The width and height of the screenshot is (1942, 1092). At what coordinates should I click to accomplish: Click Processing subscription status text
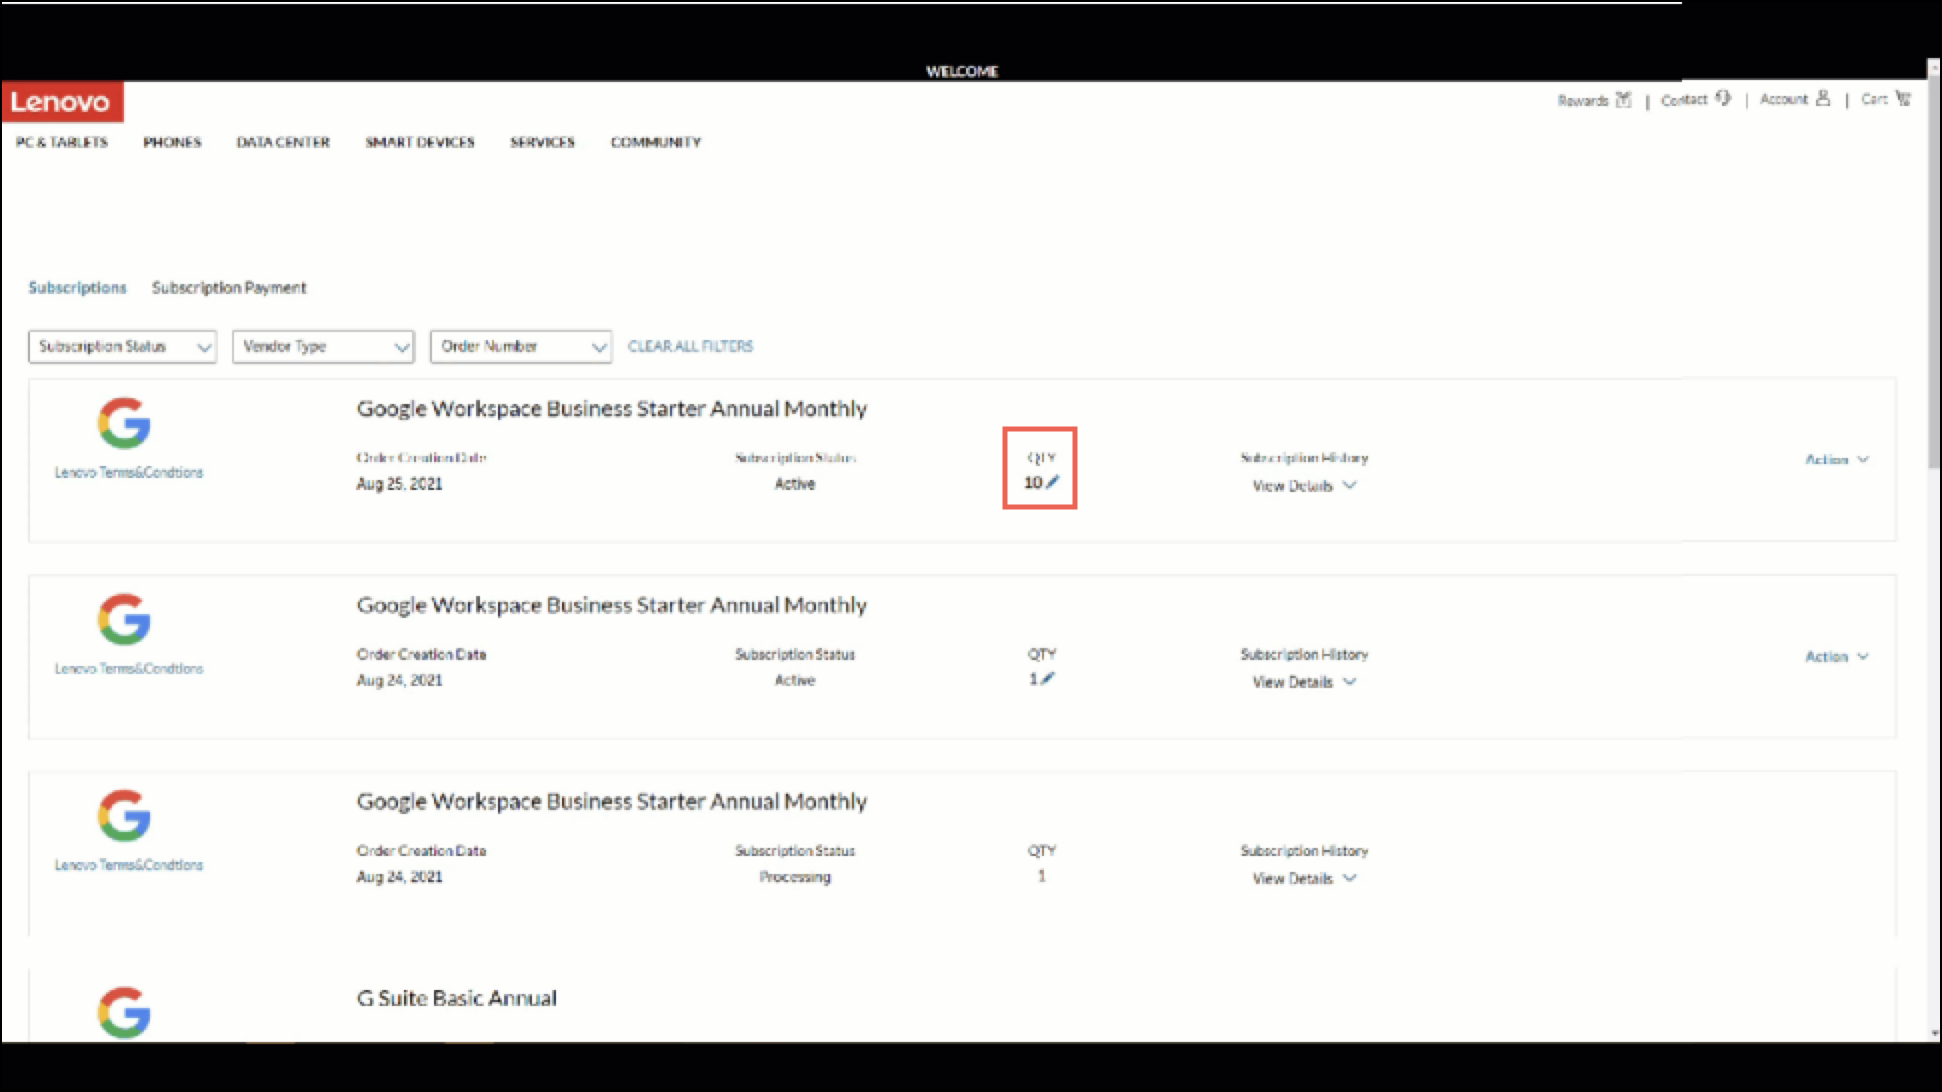click(x=795, y=876)
